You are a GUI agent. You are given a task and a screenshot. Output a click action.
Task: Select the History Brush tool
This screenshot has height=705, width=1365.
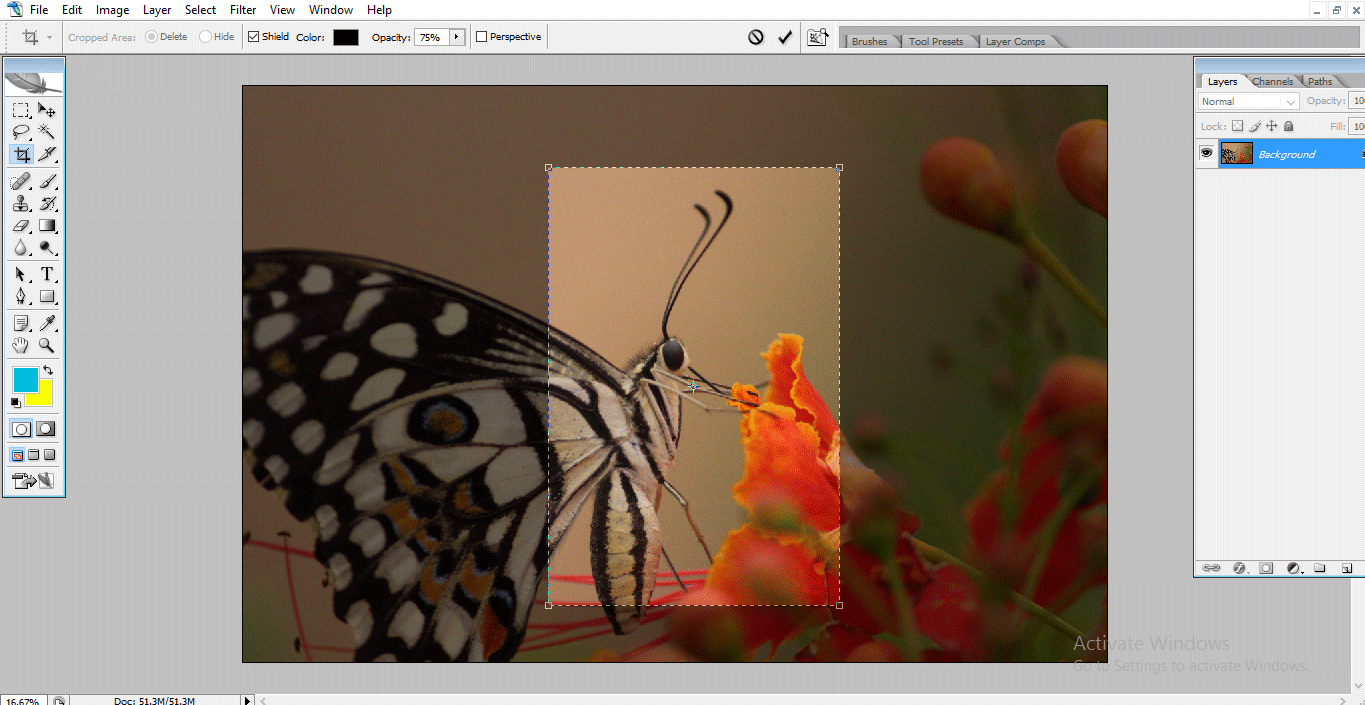[x=47, y=204]
